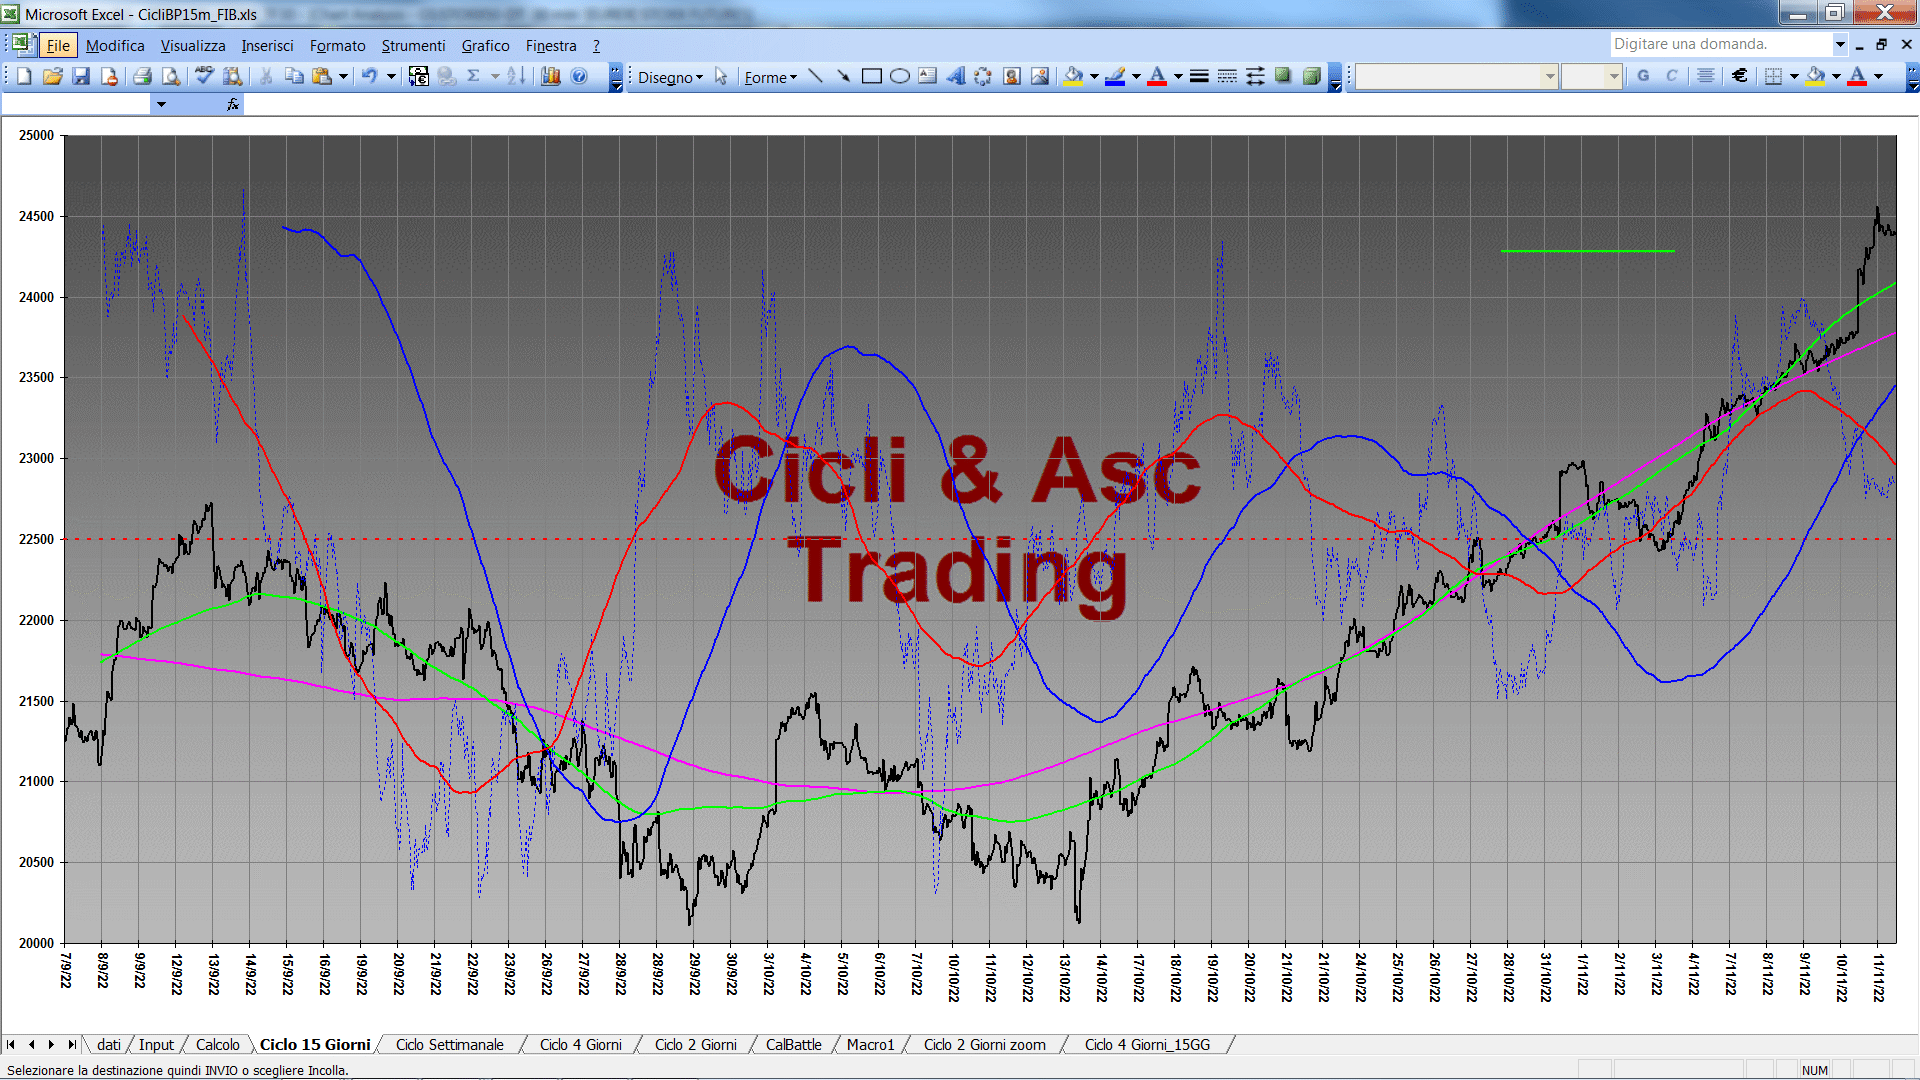Image resolution: width=1920 pixels, height=1080 pixels.
Task: Create a new workbook with the New icon
Action: coord(24,76)
